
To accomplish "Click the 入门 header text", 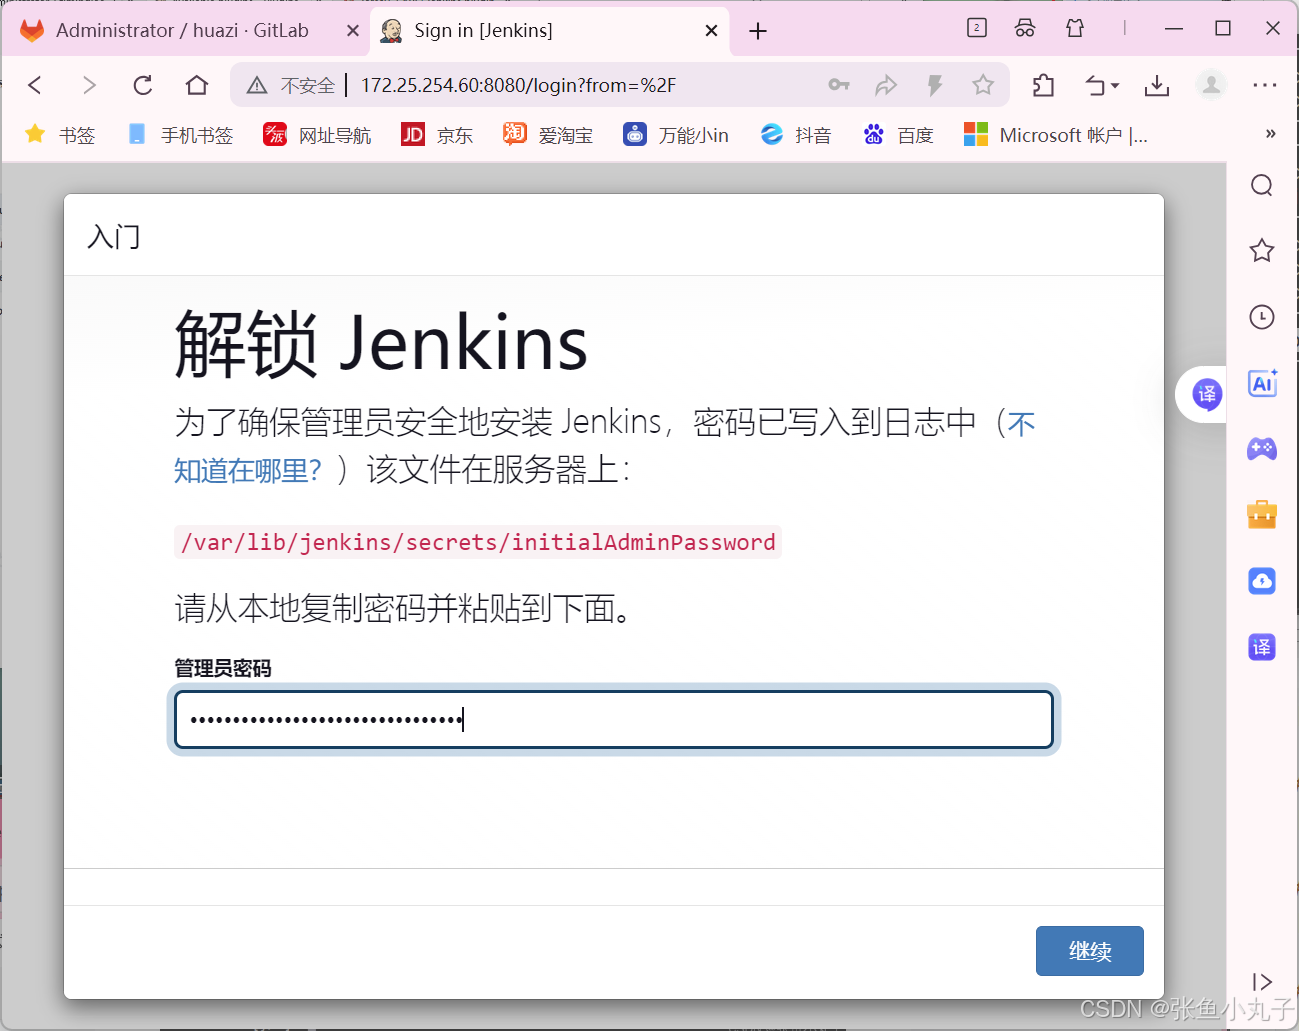I will (x=114, y=237).
